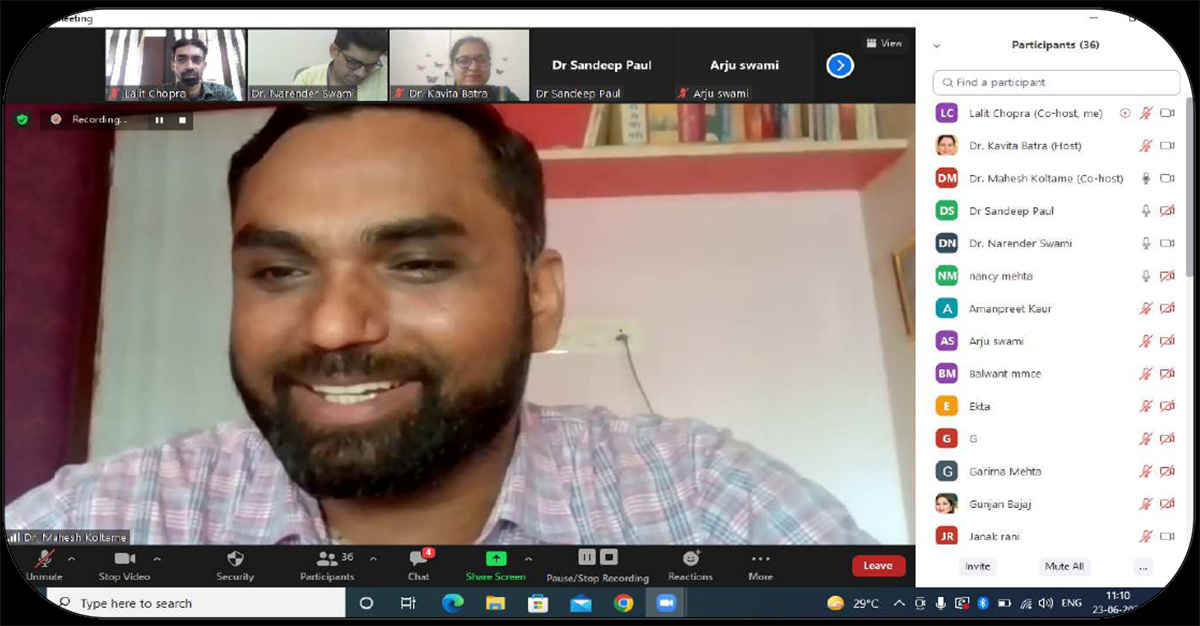Expand video options next to Stop Video
Viewport: 1200px width, 626px height.
(x=157, y=558)
